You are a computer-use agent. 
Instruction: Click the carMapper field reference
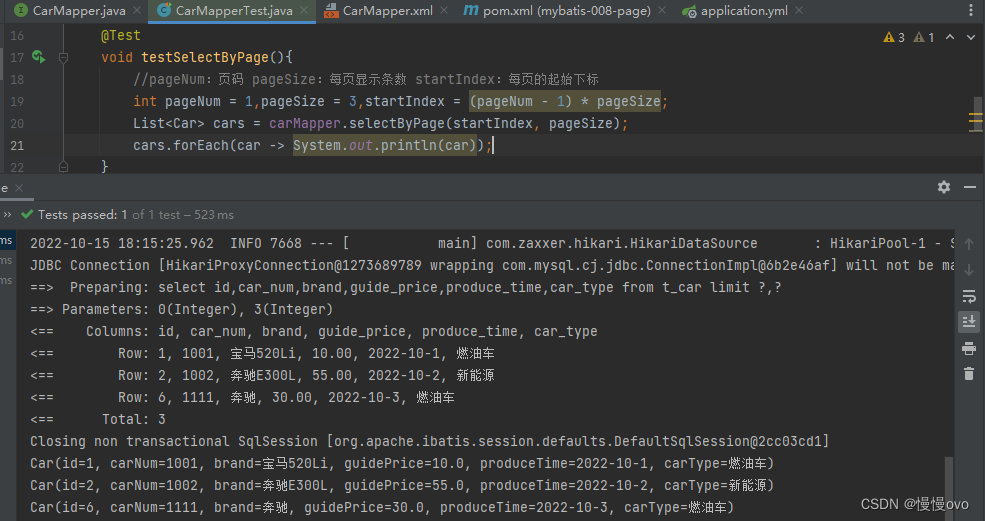click(305, 123)
